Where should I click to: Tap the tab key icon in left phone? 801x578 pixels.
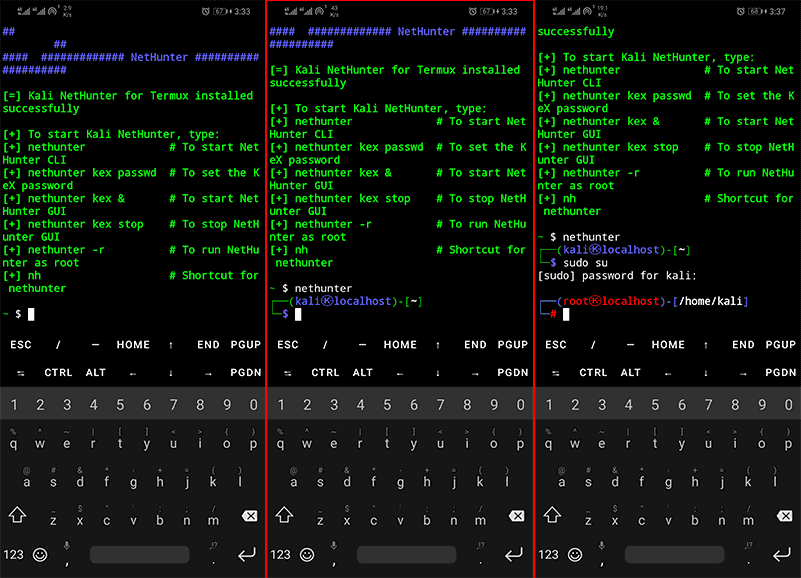[x=20, y=374]
